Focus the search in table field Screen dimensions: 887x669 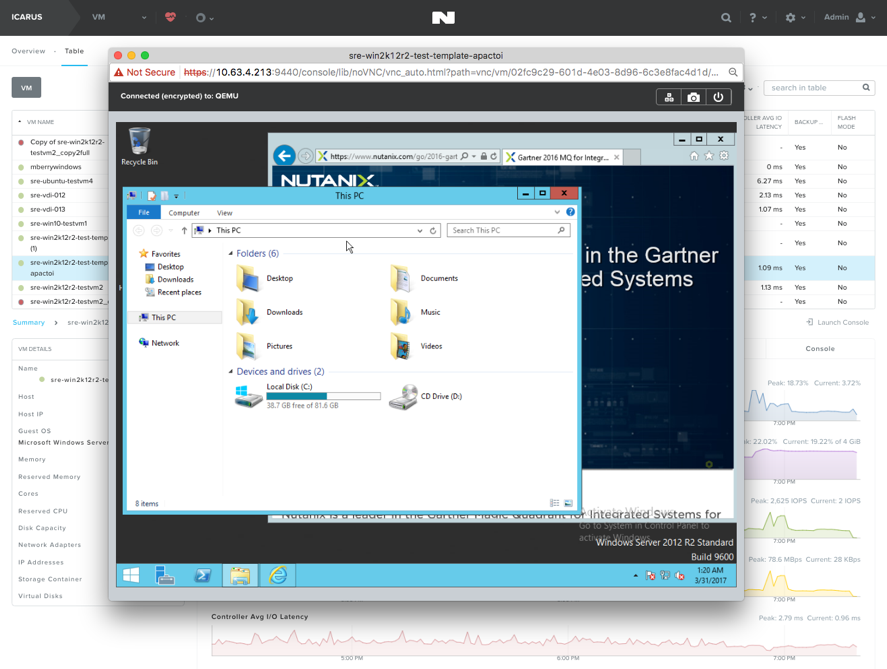point(819,88)
